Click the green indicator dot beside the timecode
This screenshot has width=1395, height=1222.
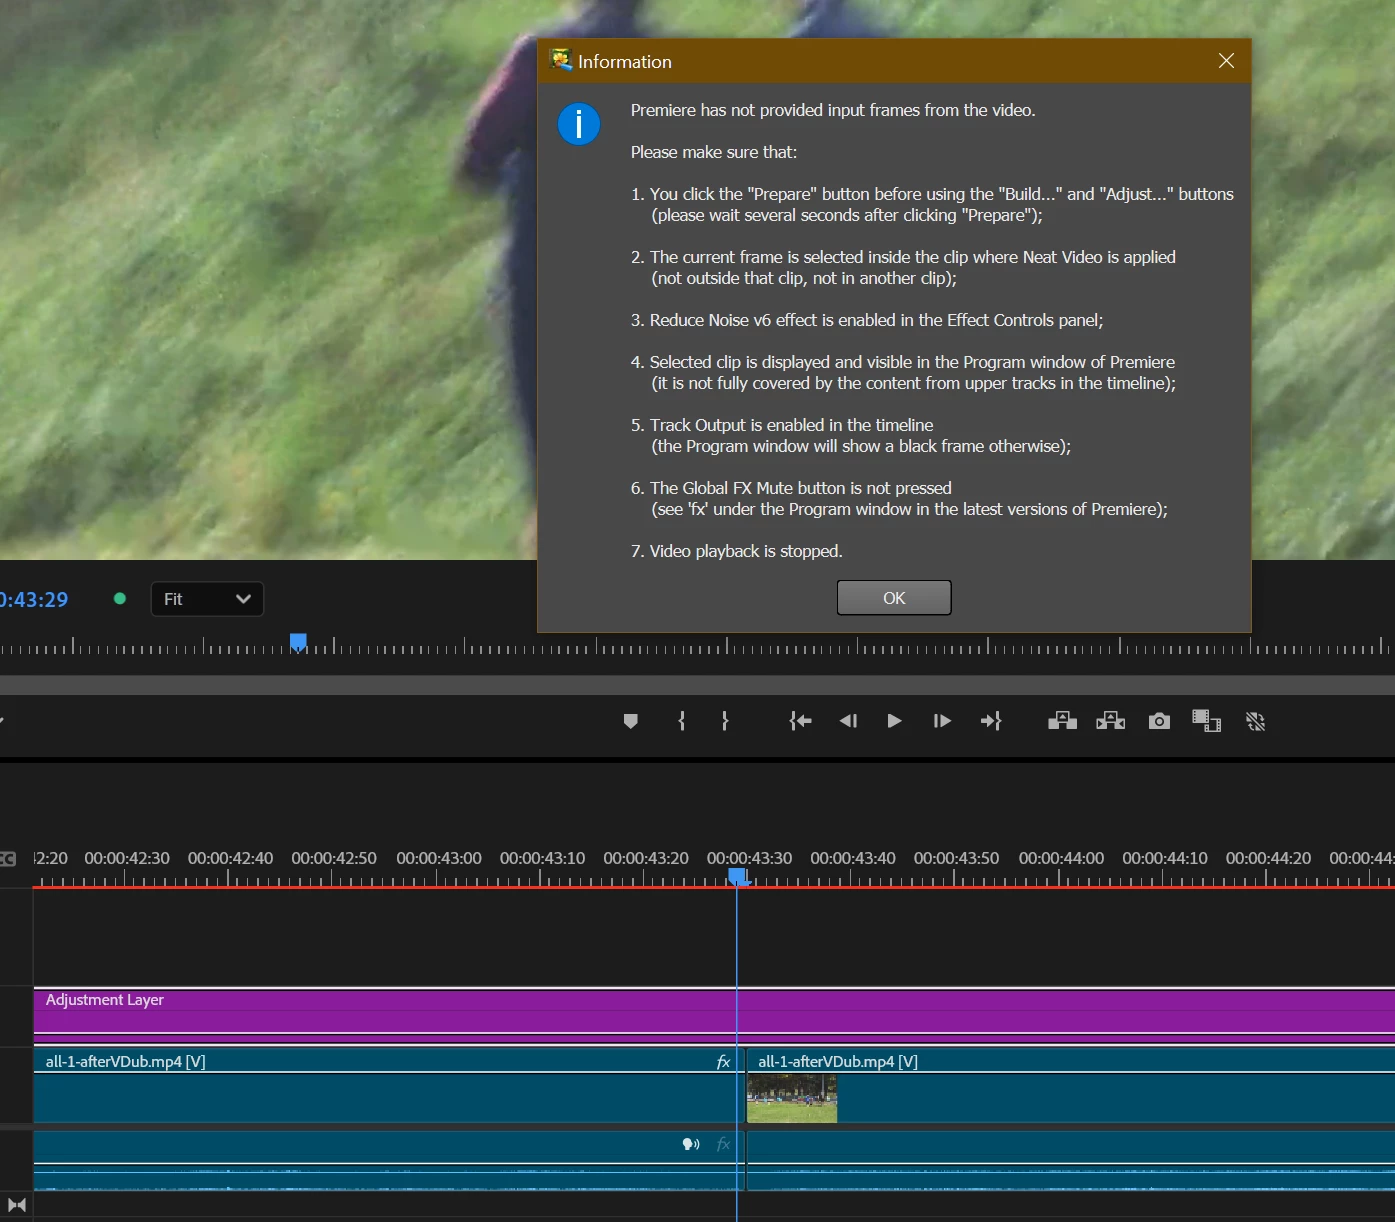coord(120,599)
